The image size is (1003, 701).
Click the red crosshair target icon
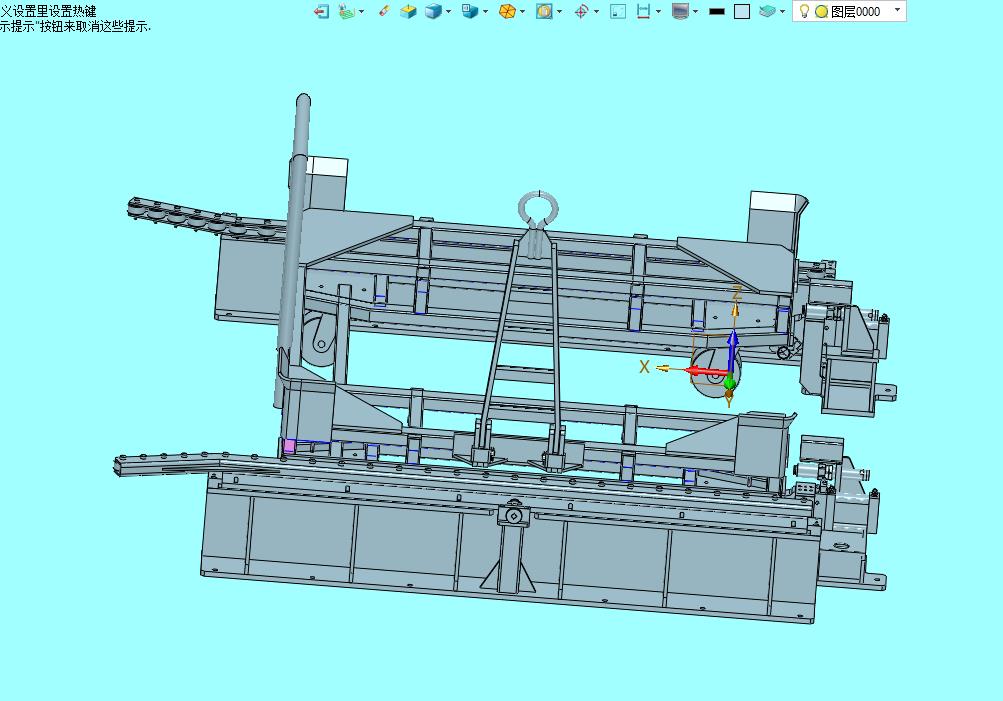[581, 11]
